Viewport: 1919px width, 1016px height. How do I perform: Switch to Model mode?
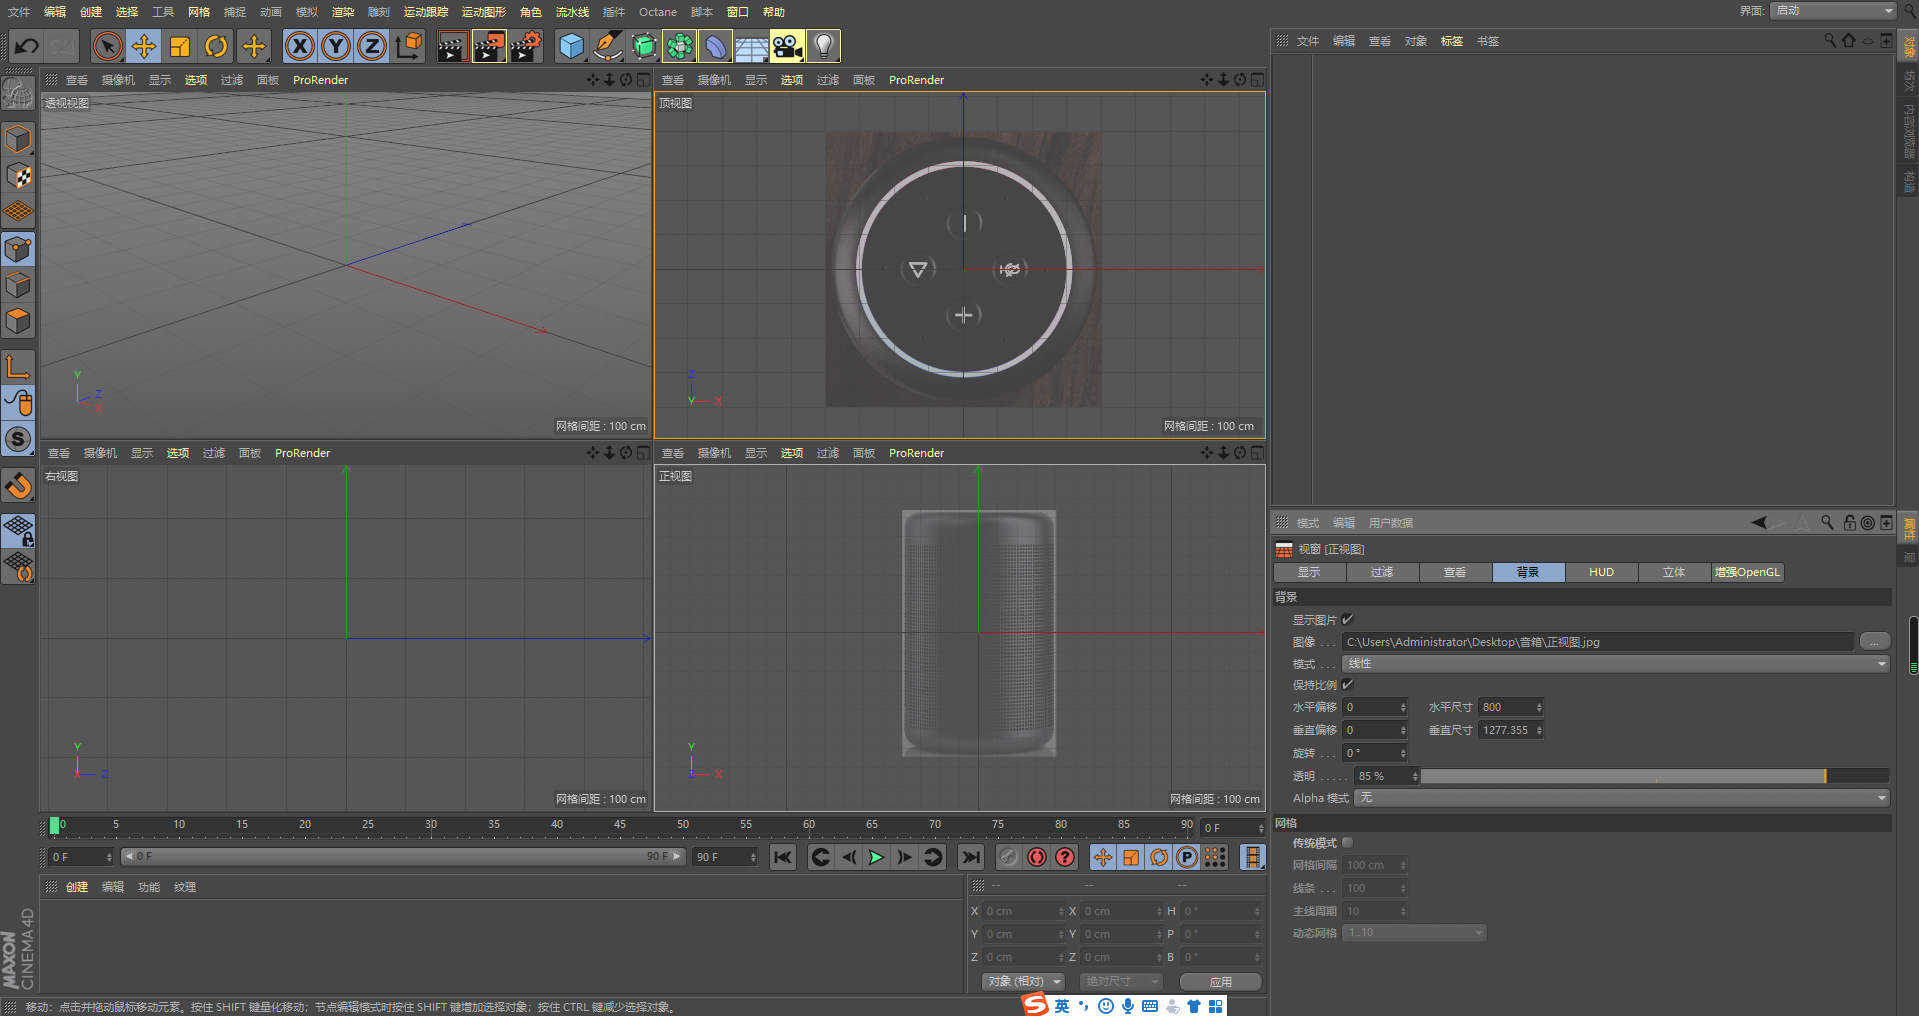pos(18,139)
